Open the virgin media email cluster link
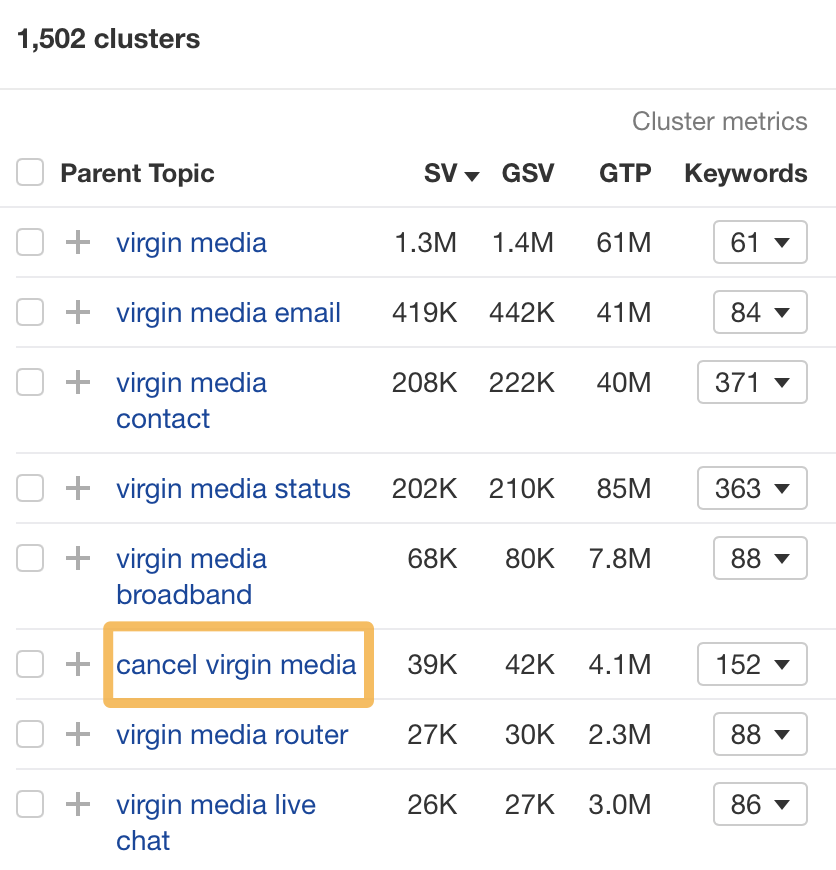836x870 pixels. pos(228,312)
